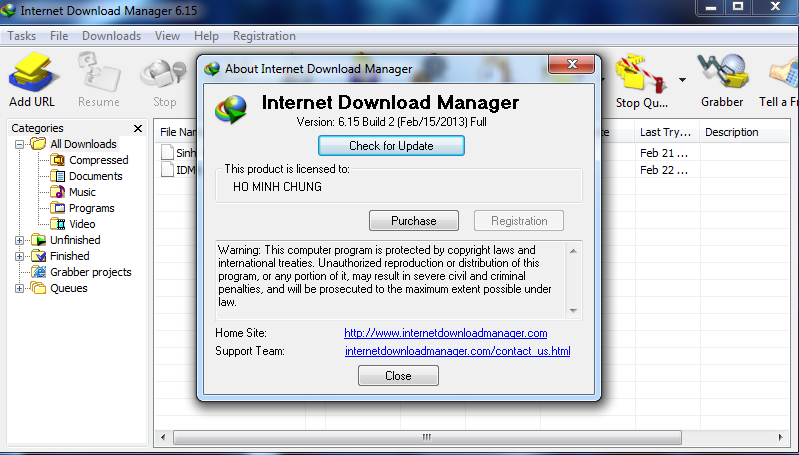Open the contact_us.html support link

(458, 351)
